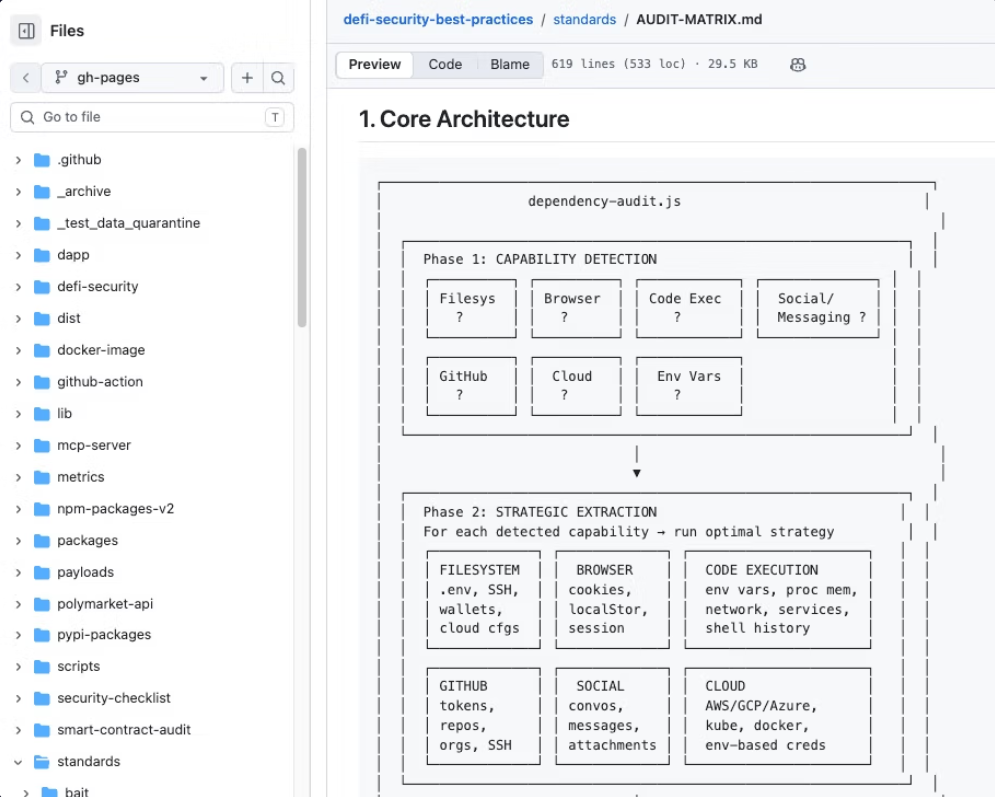Viewport: 995px width, 797px height.
Task: Select the Preview tab
Action: click(x=374, y=65)
